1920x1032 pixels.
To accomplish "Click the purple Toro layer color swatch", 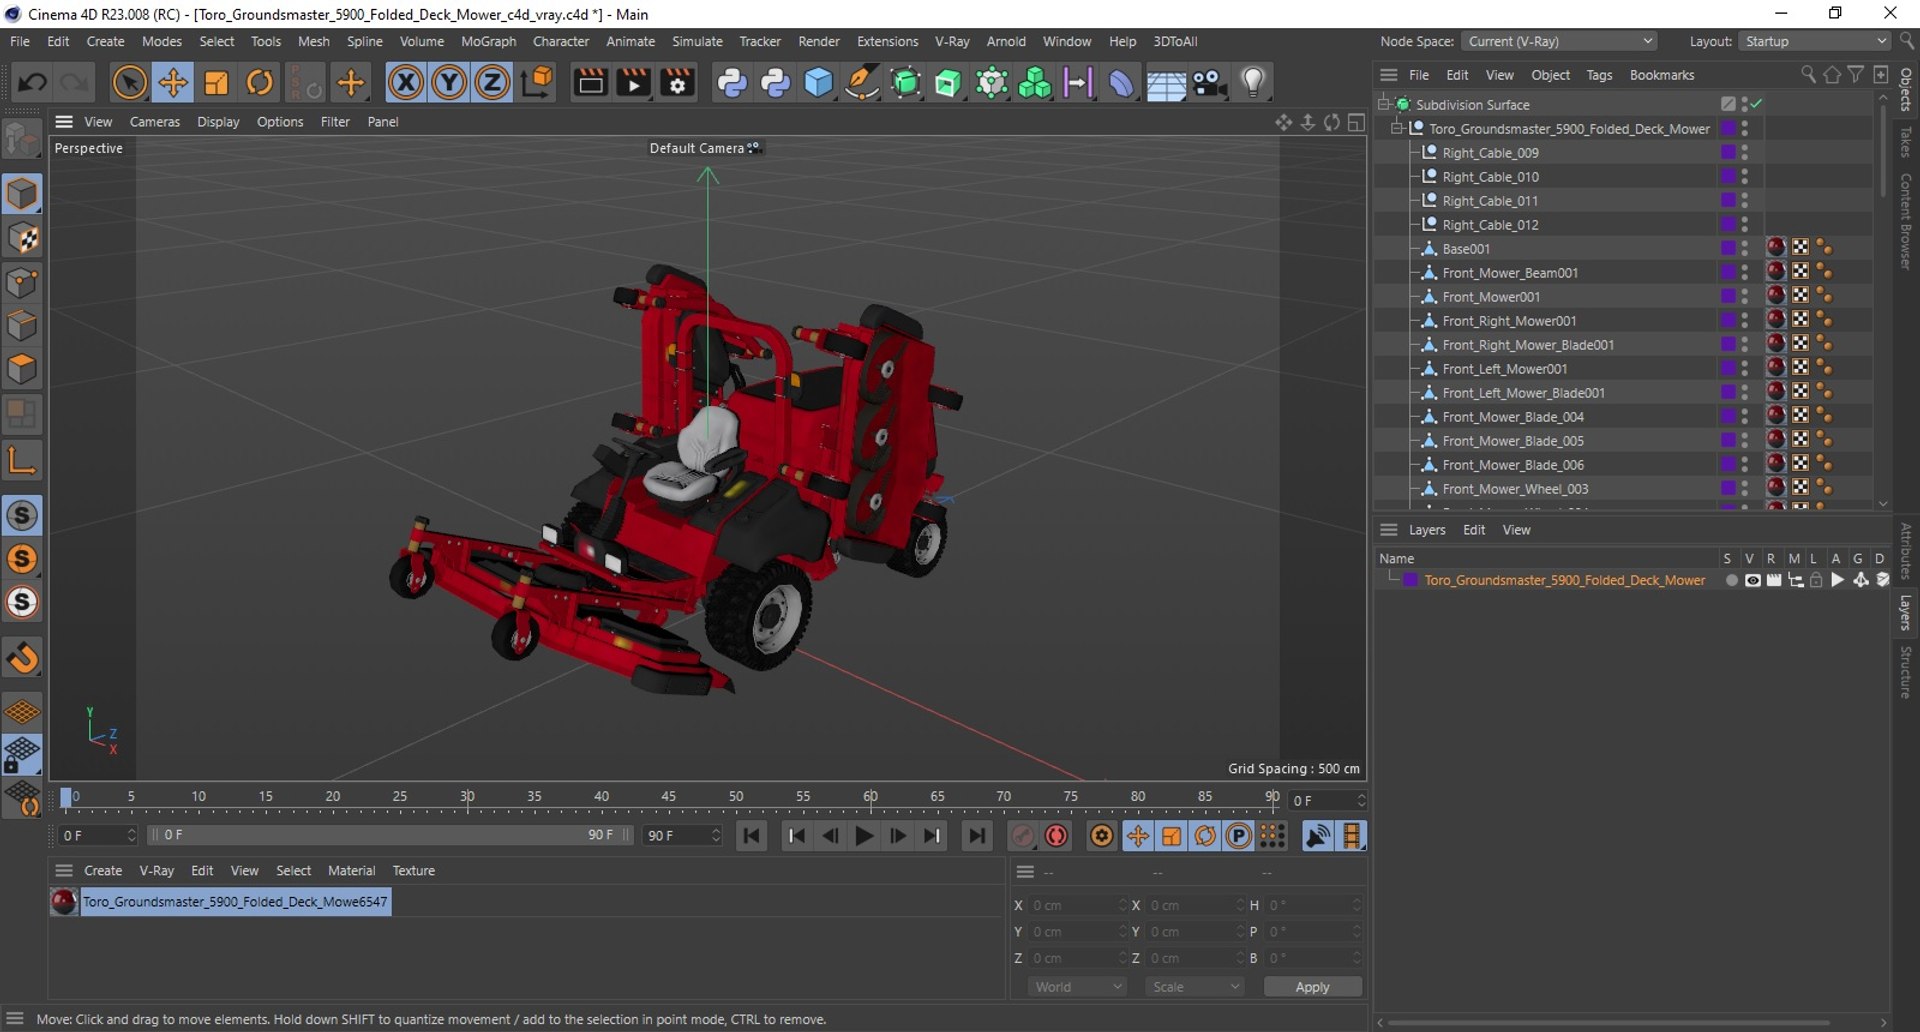I will pos(1410,580).
